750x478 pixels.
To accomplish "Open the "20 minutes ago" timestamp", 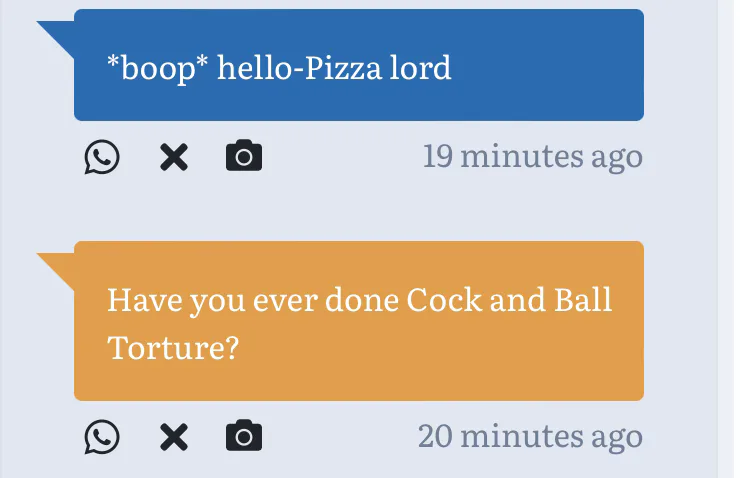I will pyautogui.click(x=530, y=436).
